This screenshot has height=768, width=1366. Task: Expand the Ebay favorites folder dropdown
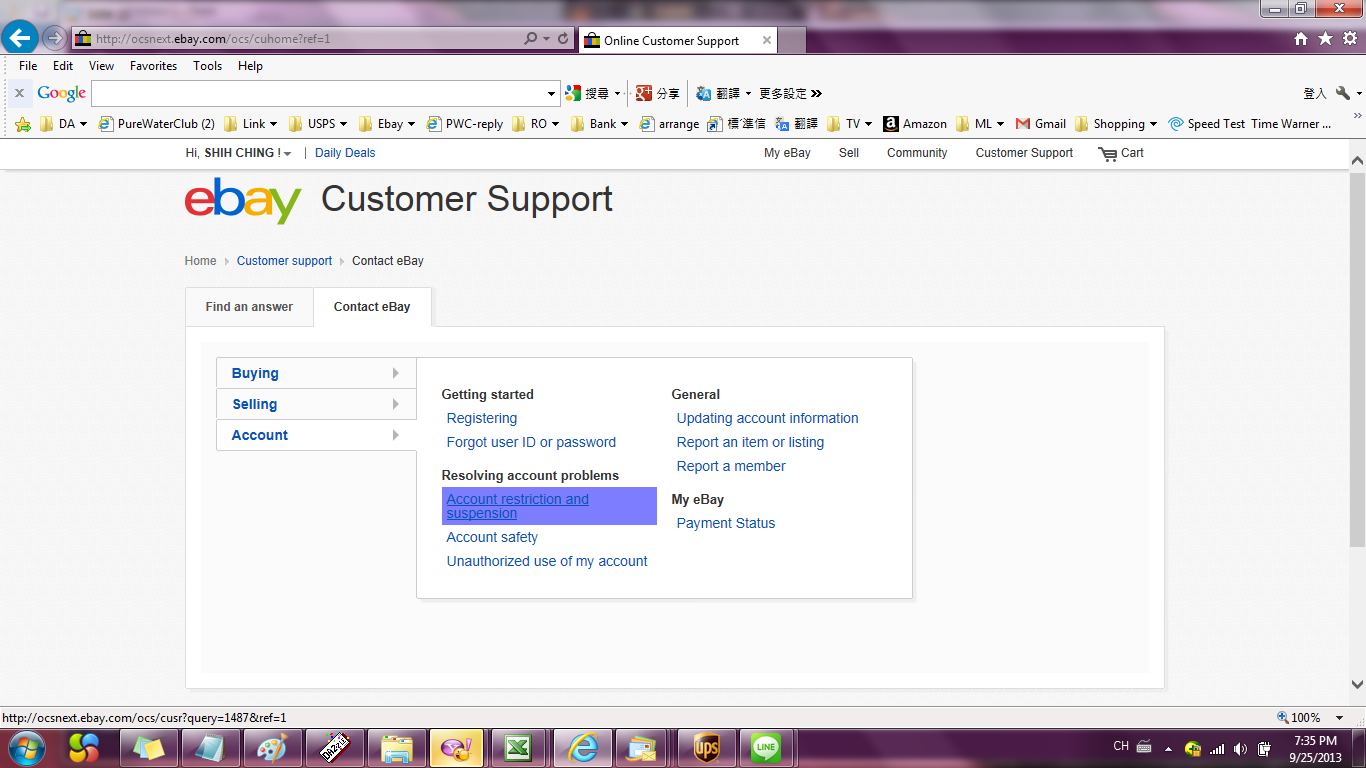(x=411, y=124)
